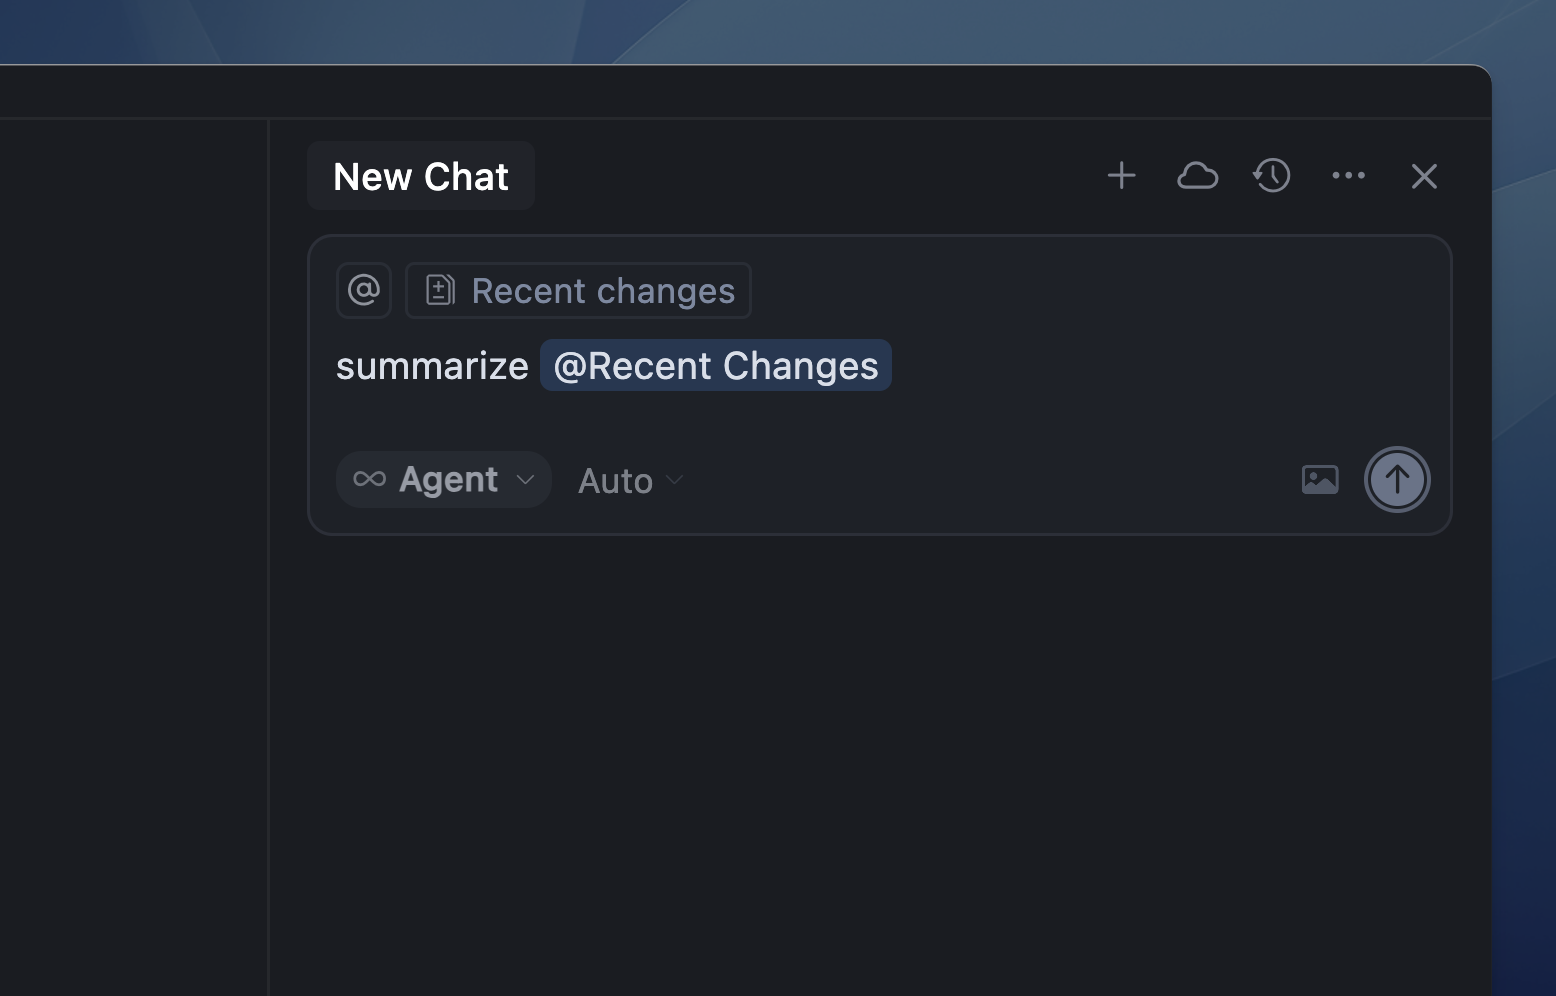Select the Recent changes context chip
1556x996 pixels.
point(578,290)
